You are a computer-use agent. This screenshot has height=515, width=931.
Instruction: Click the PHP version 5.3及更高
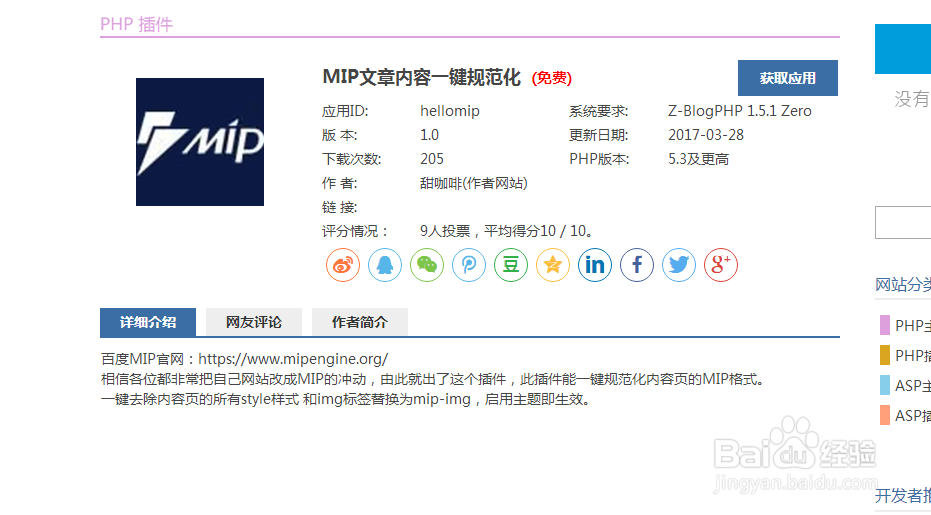coord(698,159)
